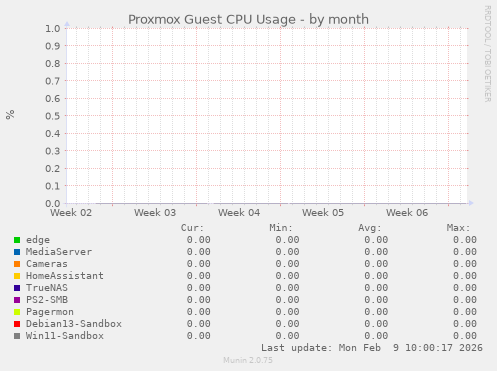Click the 'Max:' column header
Viewport: 497px width, 371px height.
pyautogui.click(x=458, y=228)
